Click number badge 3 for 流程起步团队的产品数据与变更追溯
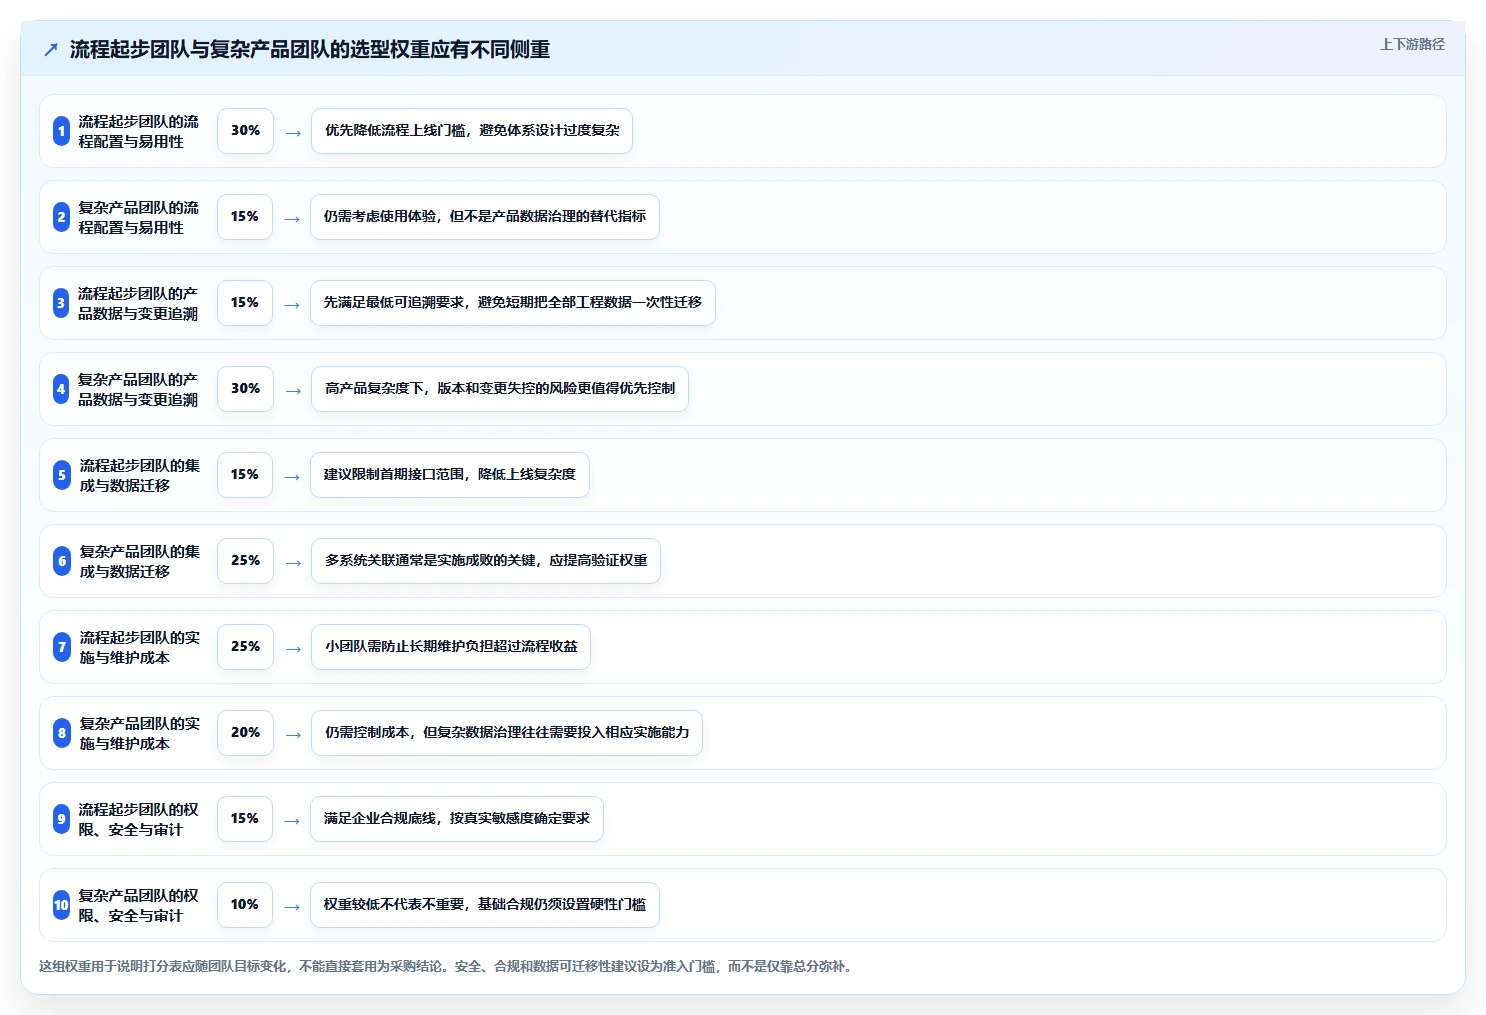1486x1015 pixels. tap(61, 303)
